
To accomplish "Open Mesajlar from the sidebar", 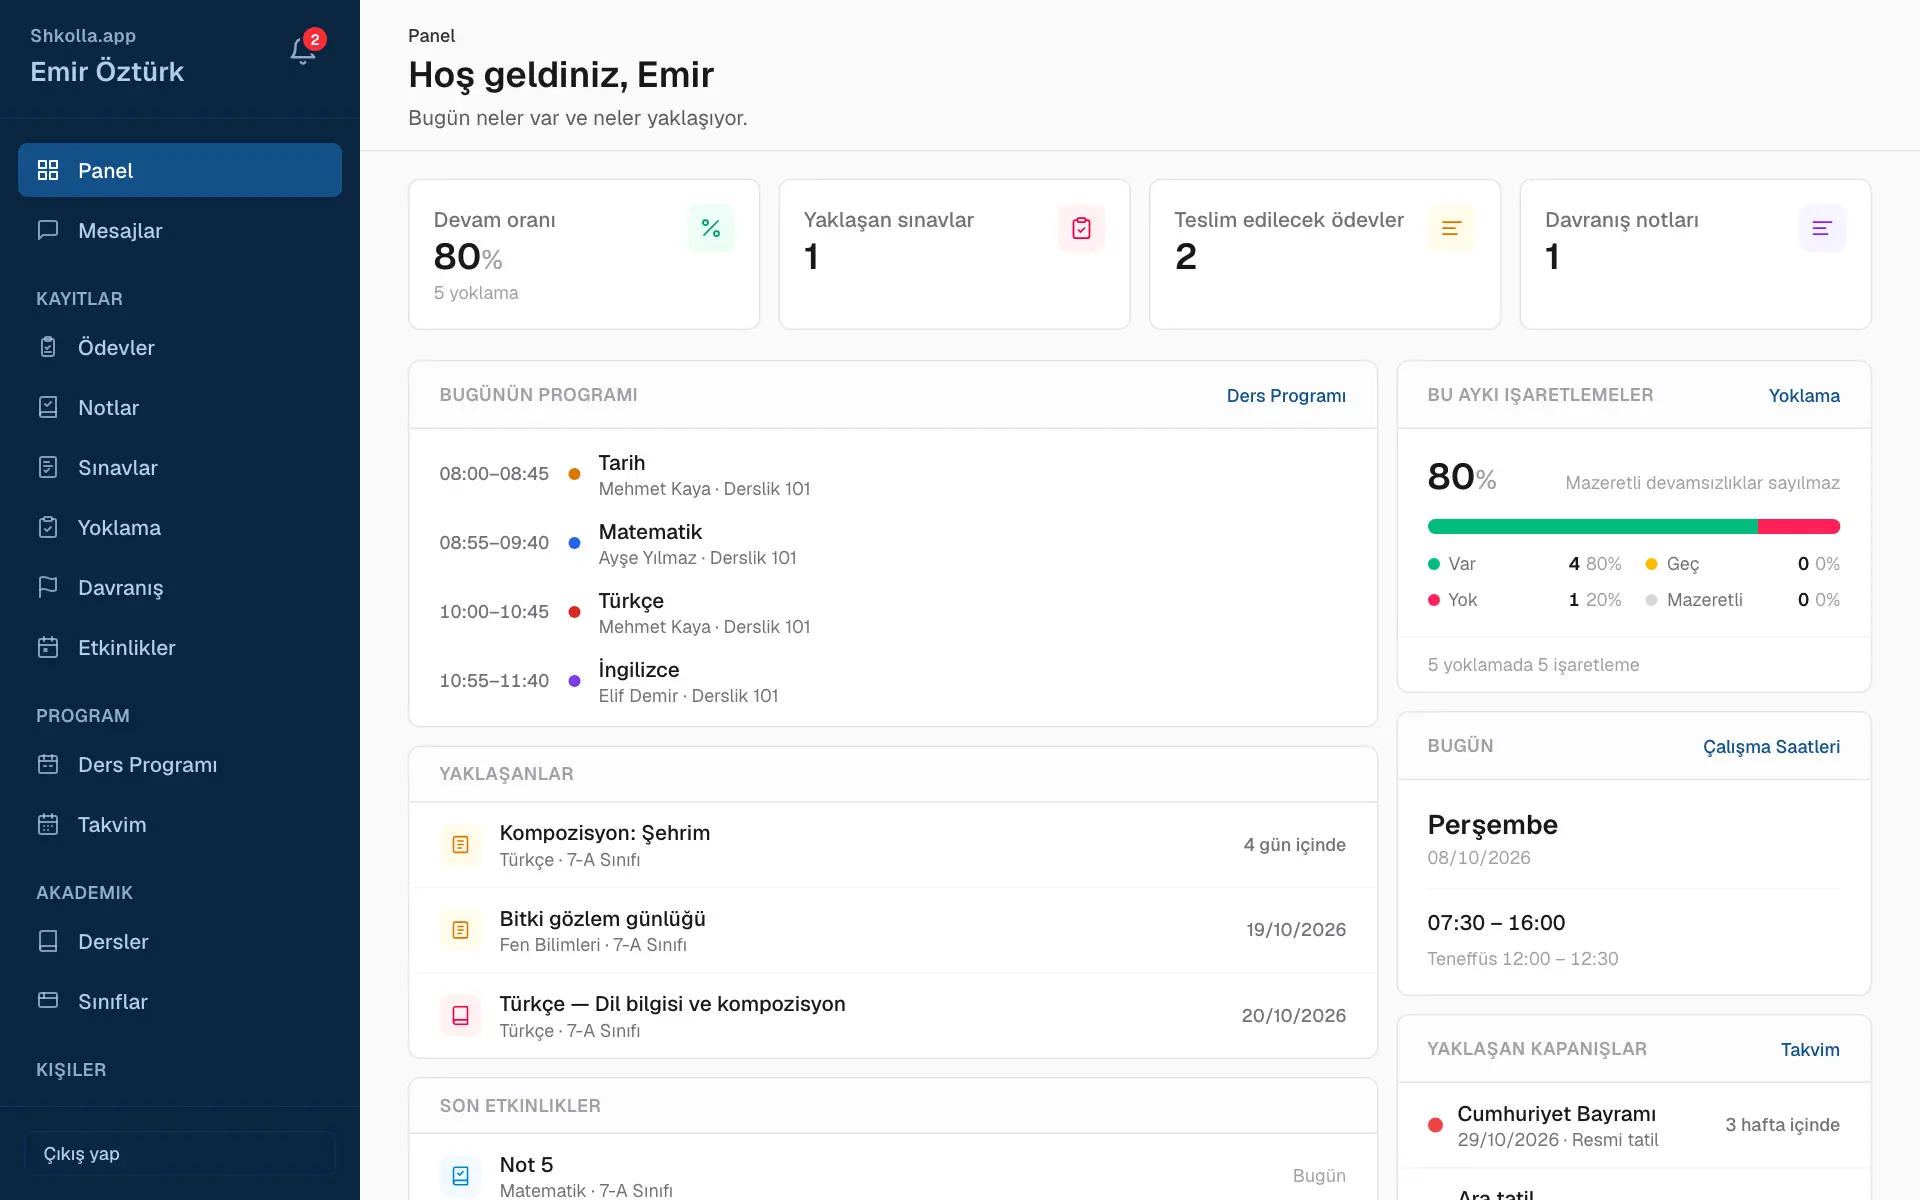I will [180, 230].
